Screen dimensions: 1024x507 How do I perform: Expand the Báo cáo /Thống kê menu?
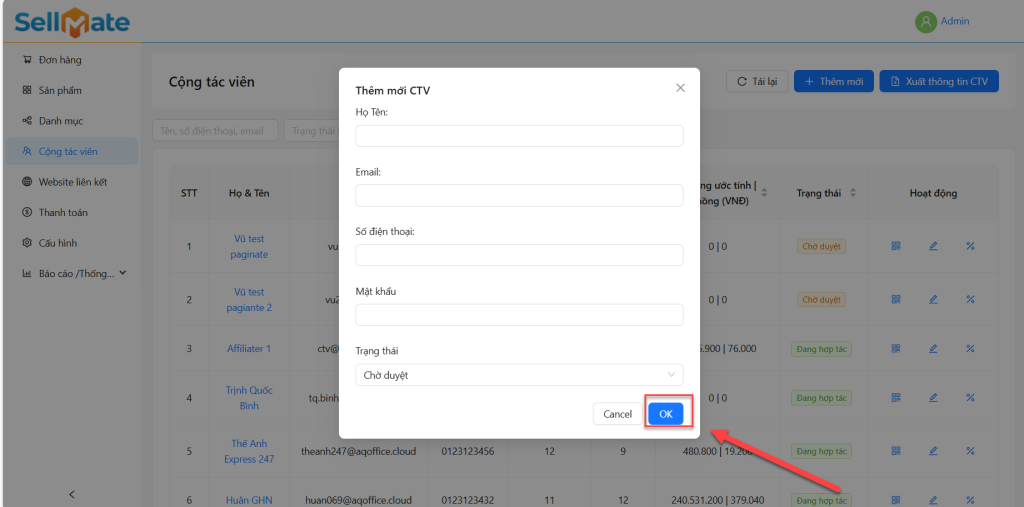(75, 273)
